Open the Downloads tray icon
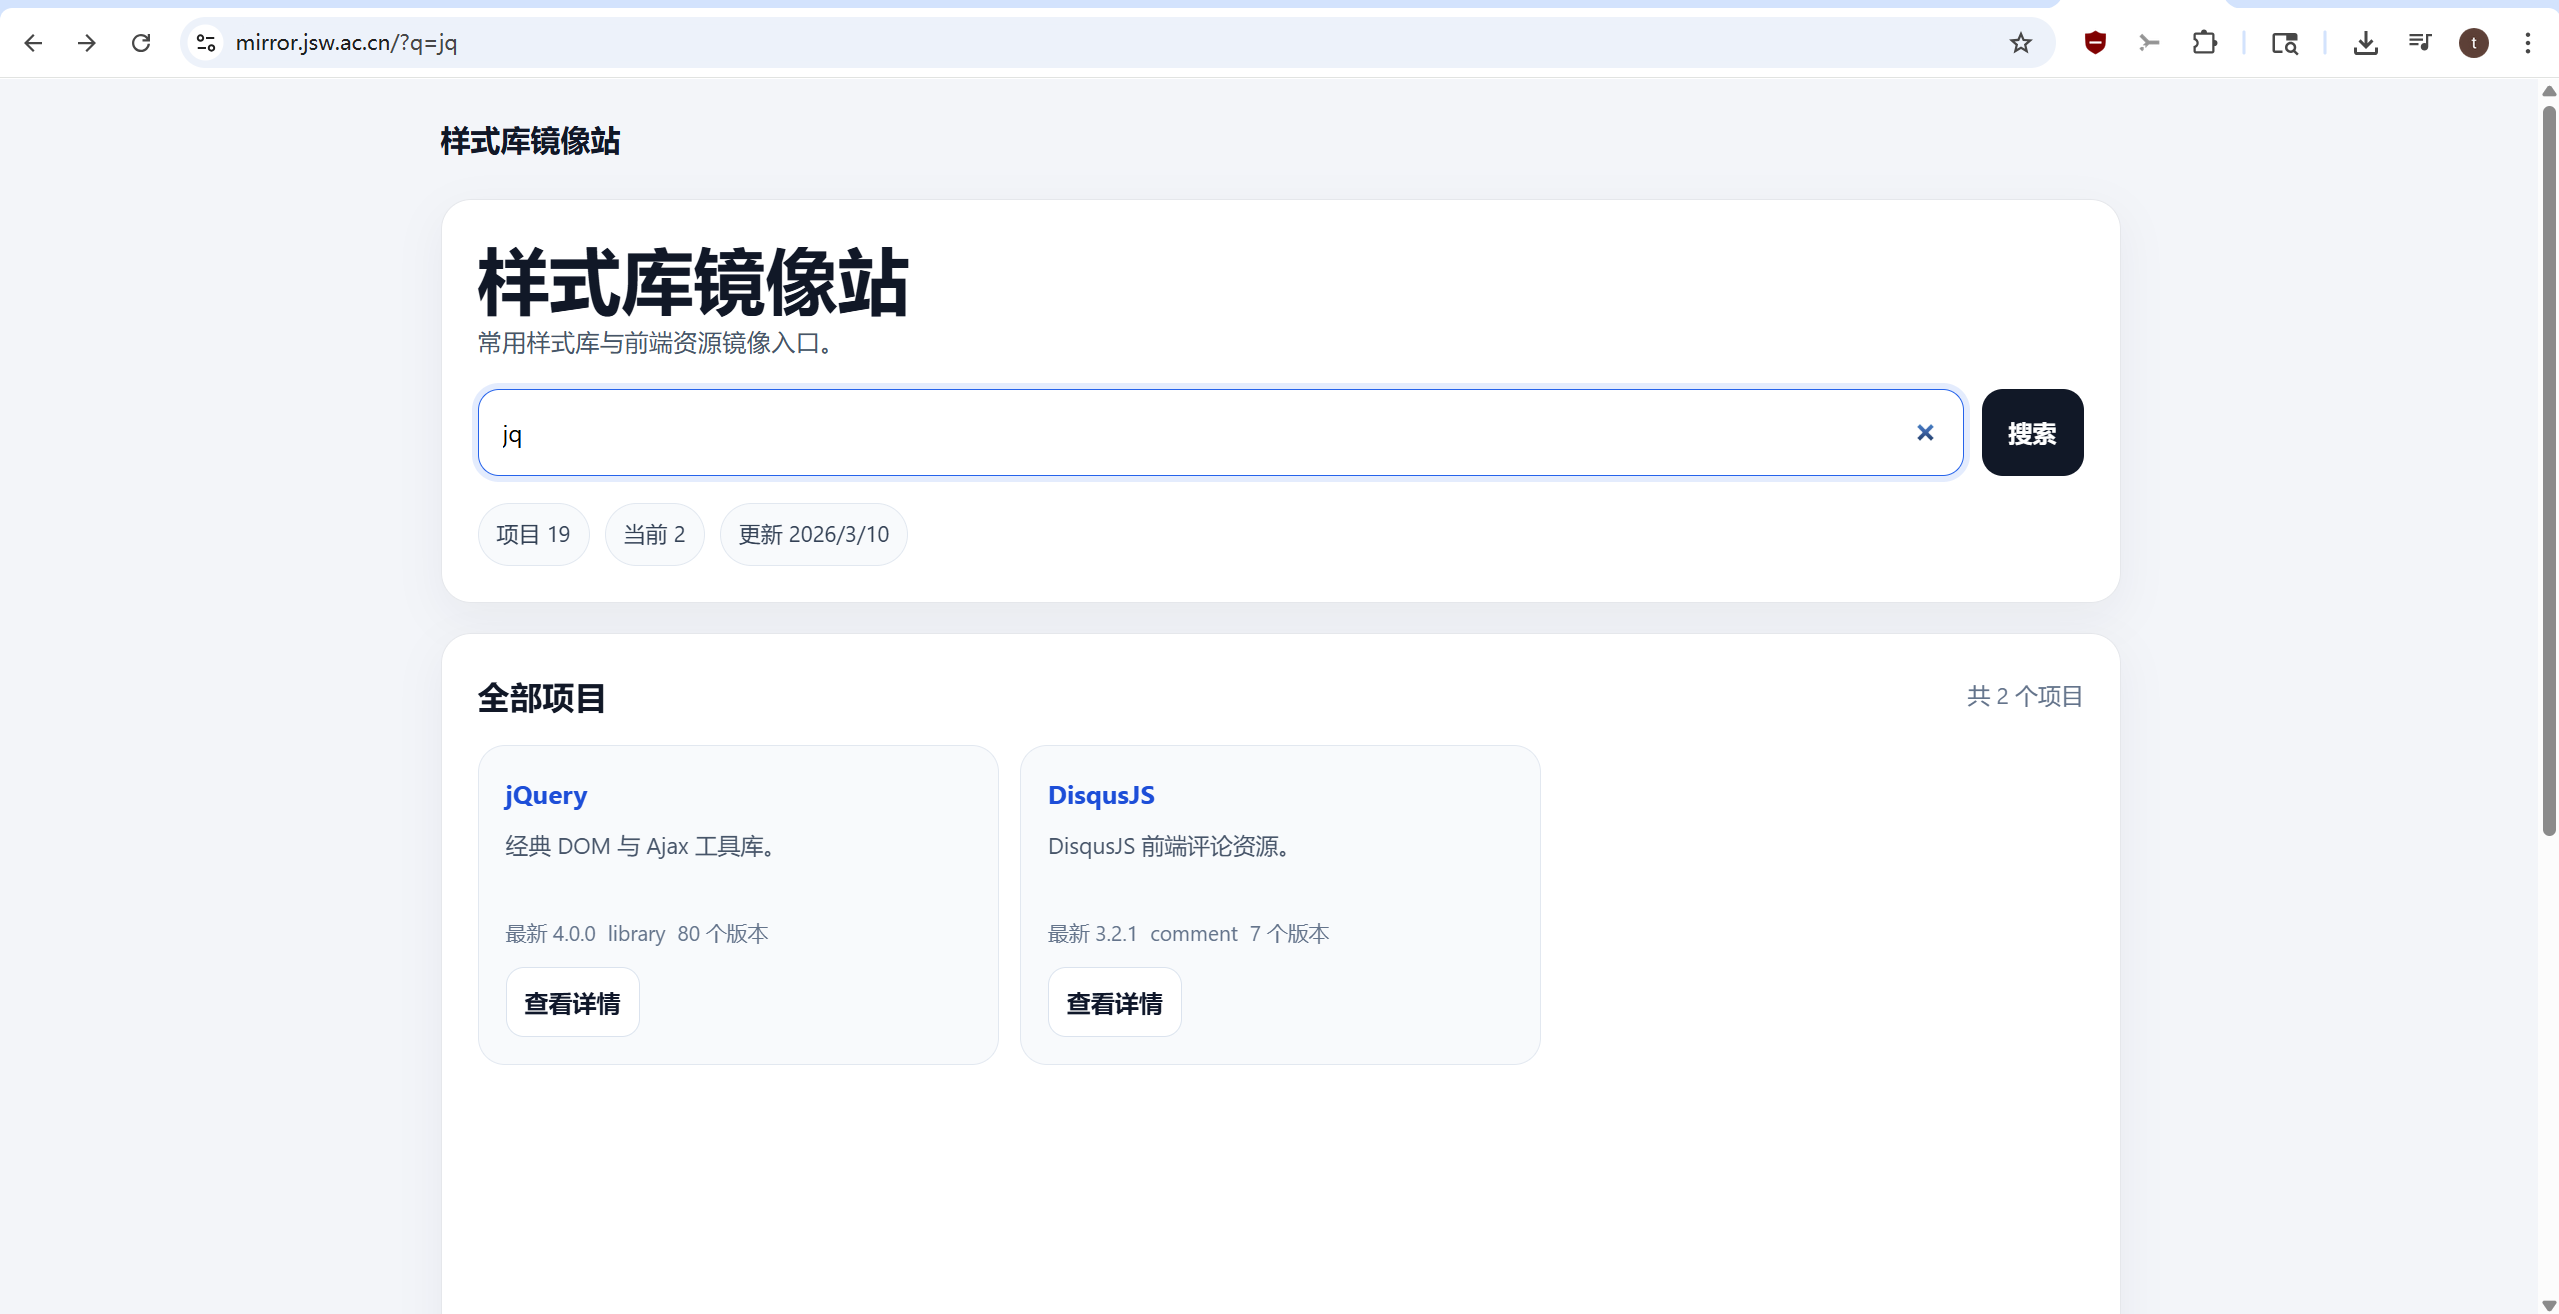The height and width of the screenshot is (1314, 2559). (x=2365, y=43)
